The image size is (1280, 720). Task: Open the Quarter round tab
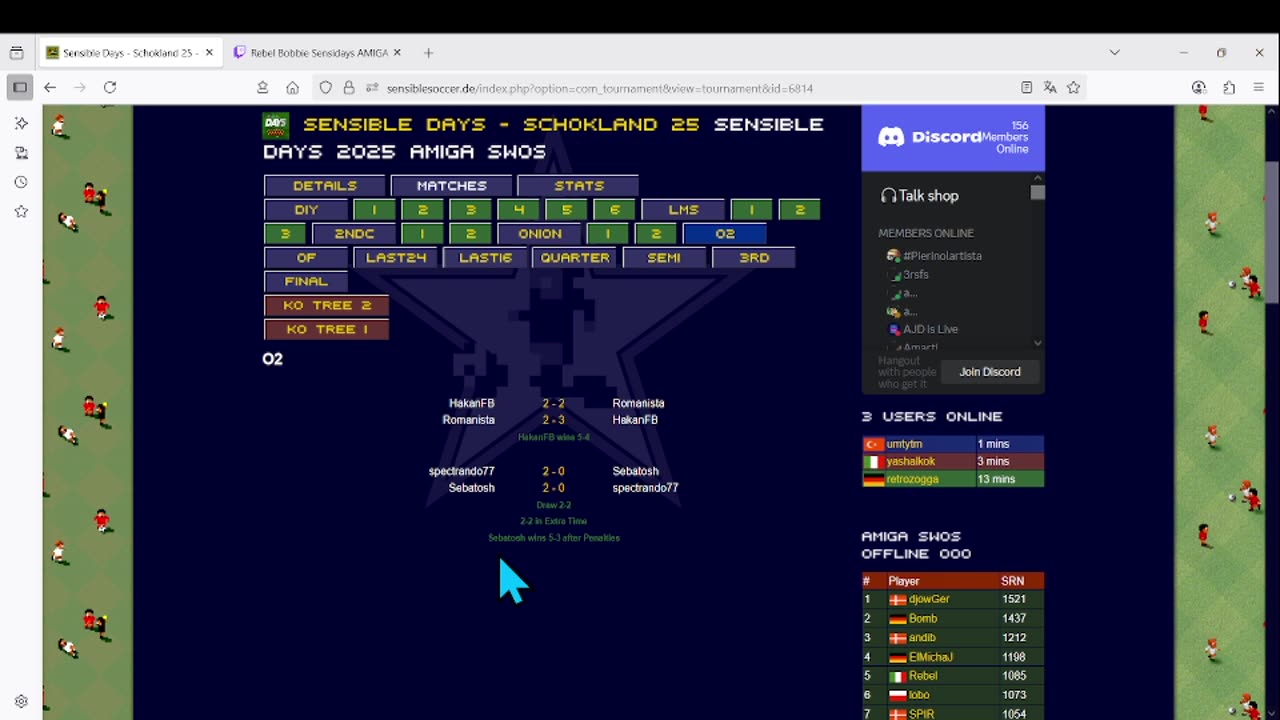click(575, 258)
